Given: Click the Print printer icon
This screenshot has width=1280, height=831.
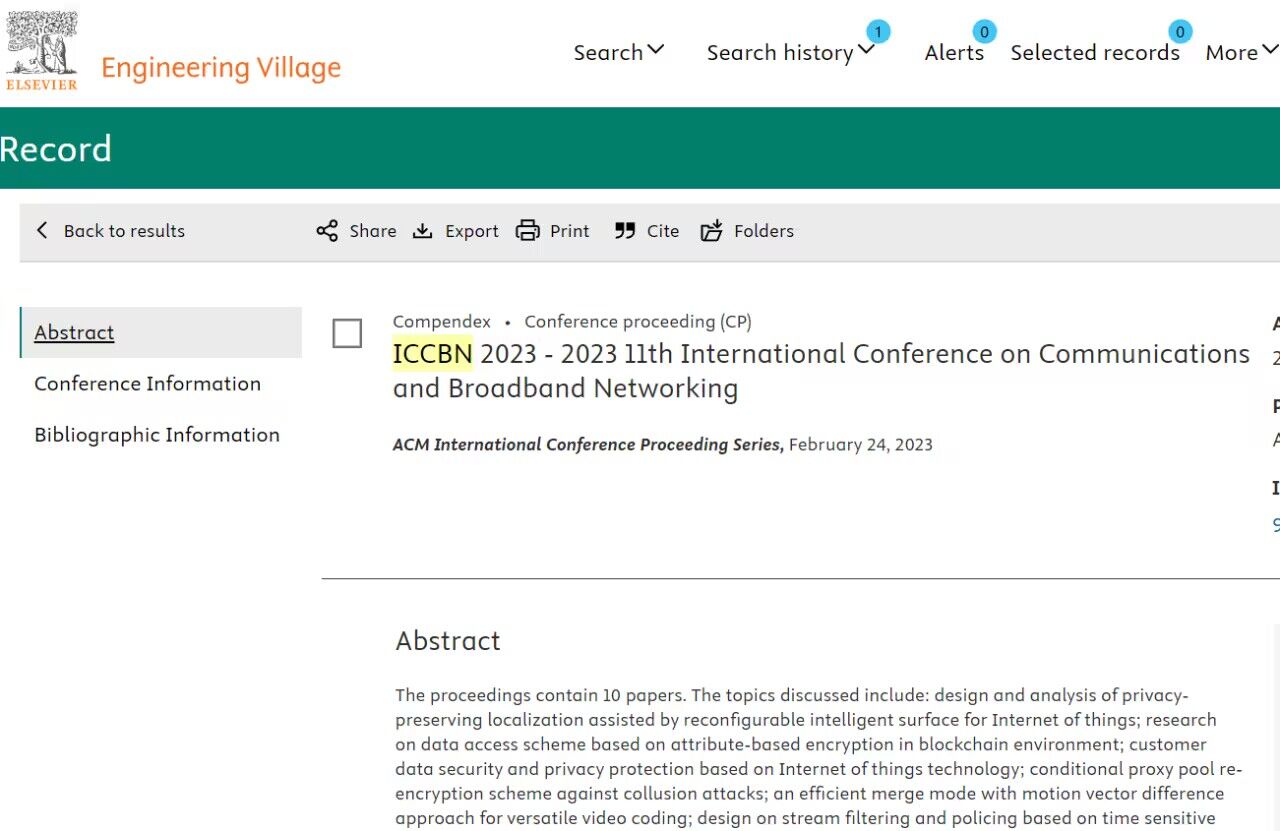Looking at the screenshot, I should (527, 231).
